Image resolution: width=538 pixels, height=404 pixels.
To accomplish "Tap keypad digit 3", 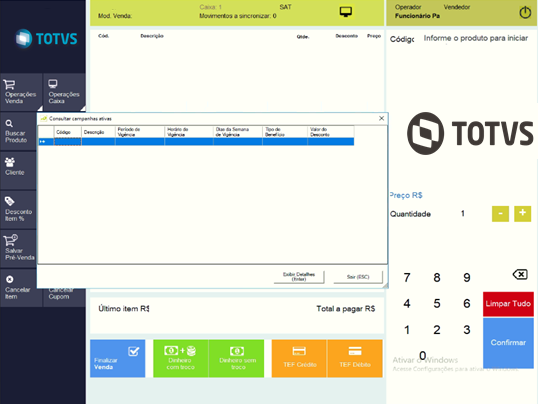I will click(x=467, y=330).
